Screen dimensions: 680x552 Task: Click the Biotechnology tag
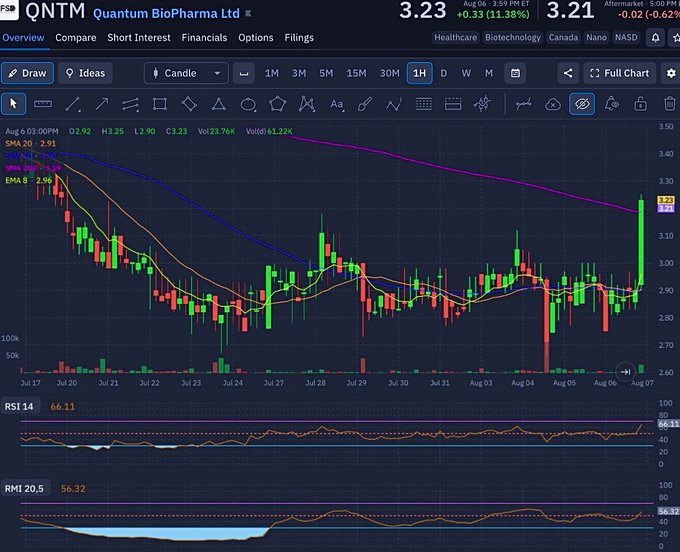[x=513, y=38]
